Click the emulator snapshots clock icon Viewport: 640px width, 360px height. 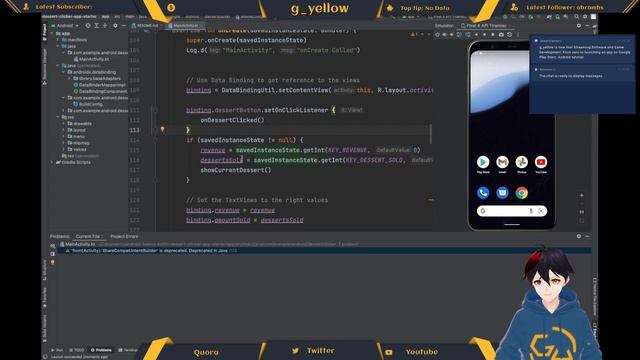(x=509, y=35)
